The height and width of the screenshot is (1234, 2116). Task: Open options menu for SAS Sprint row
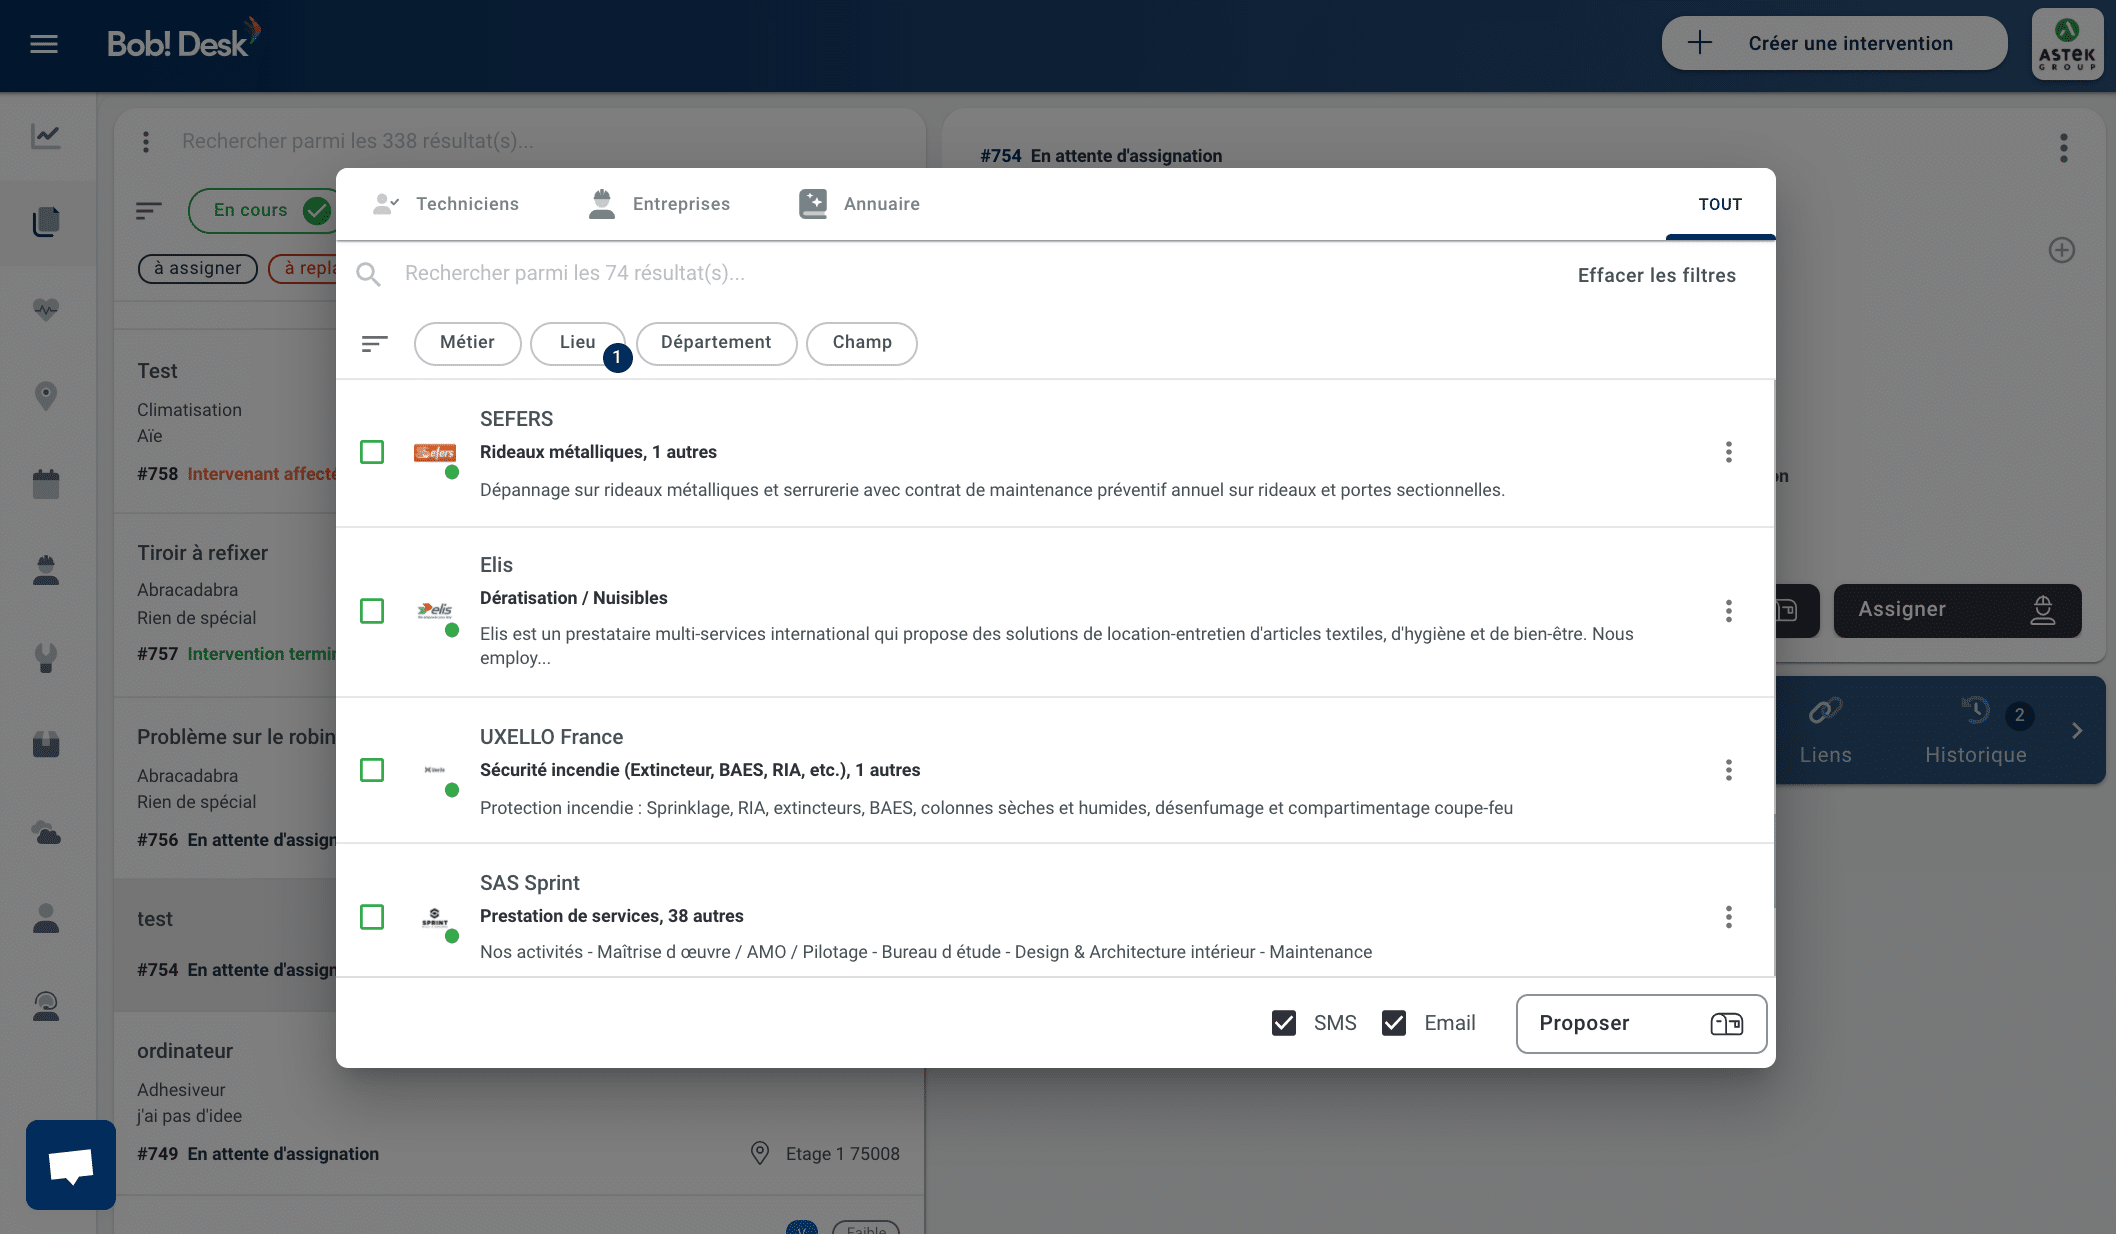(x=1728, y=917)
